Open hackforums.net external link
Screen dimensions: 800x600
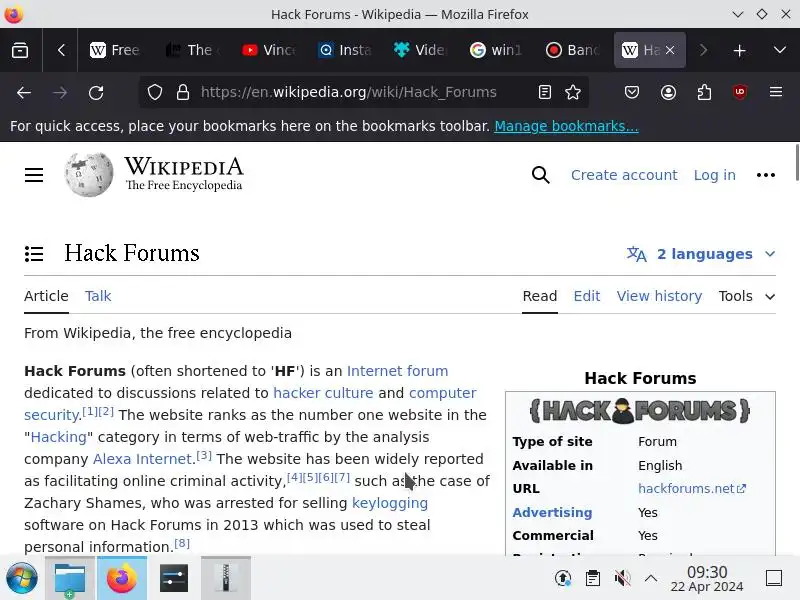[692, 489]
